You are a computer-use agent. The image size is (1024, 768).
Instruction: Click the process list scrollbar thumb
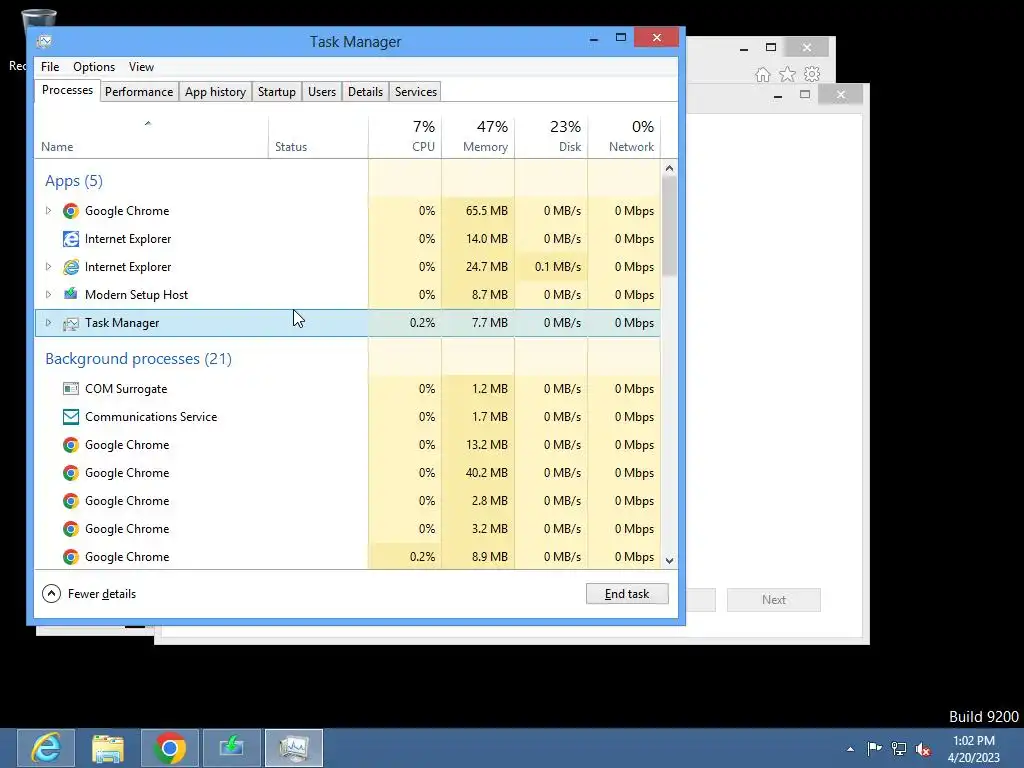(x=669, y=225)
